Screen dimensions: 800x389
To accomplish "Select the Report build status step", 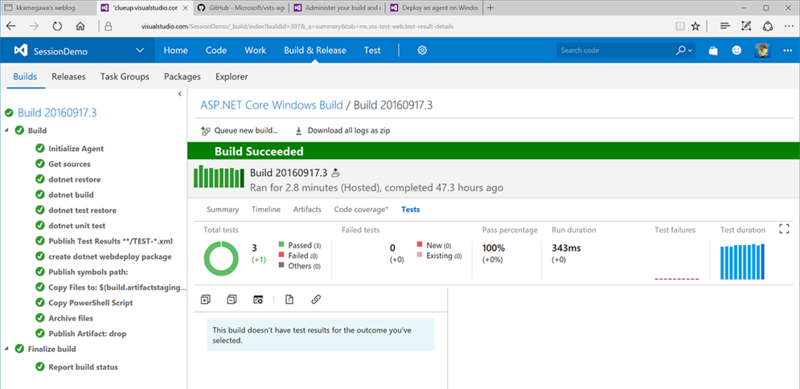I will click(x=83, y=367).
